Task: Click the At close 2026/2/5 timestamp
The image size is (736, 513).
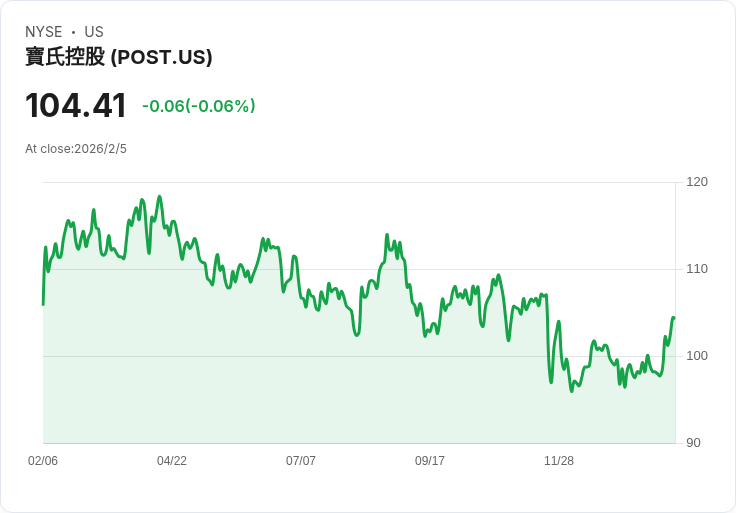Action: click(x=76, y=149)
